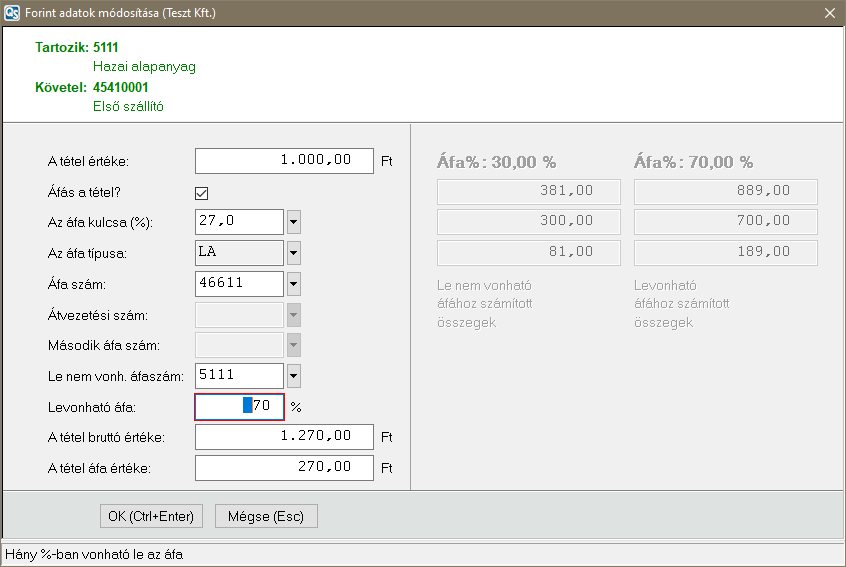Open the Az áfa kulcsa dropdown arrow
Image resolution: width=846 pixels, height=567 pixels.
pyautogui.click(x=294, y=222)
